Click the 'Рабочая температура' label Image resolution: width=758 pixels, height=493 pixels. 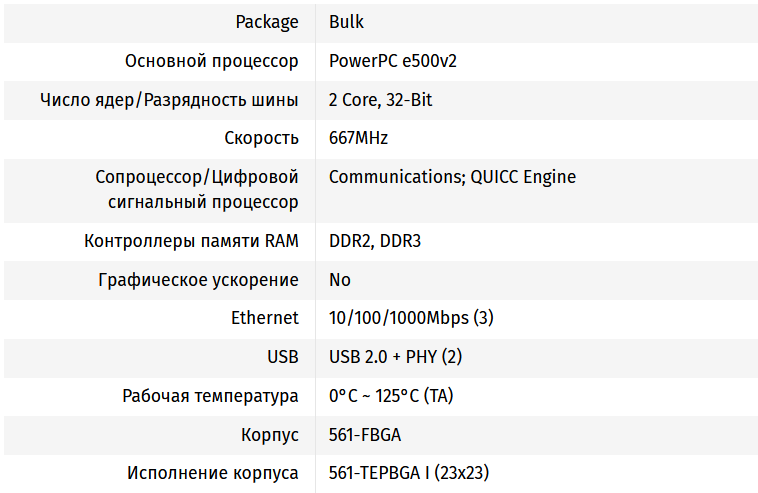click(x=210, y=396)
